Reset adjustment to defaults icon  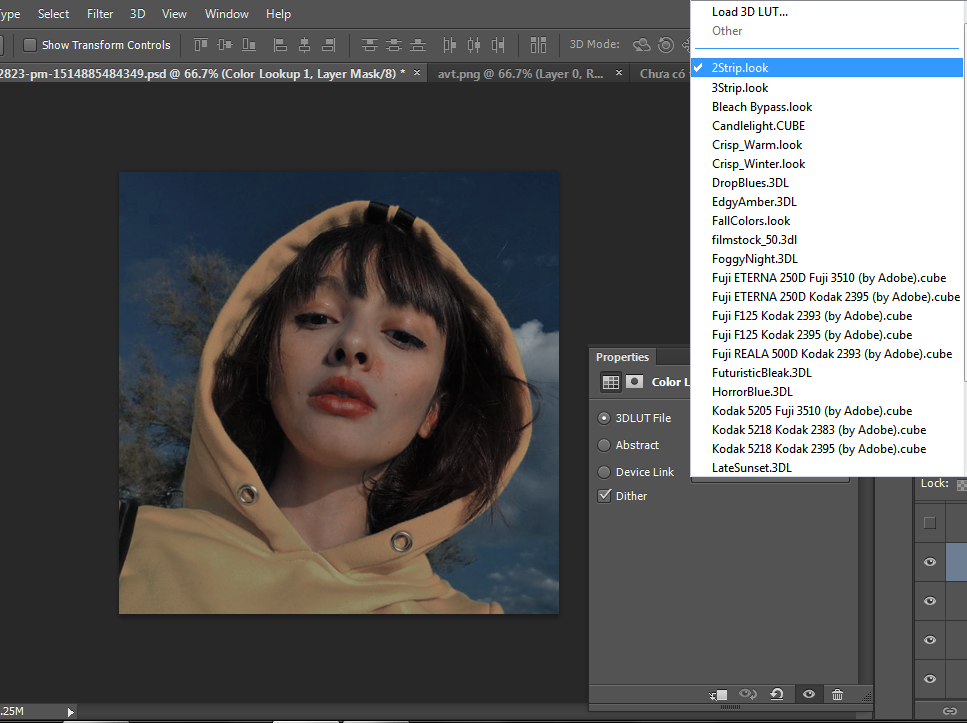point(777,694)
